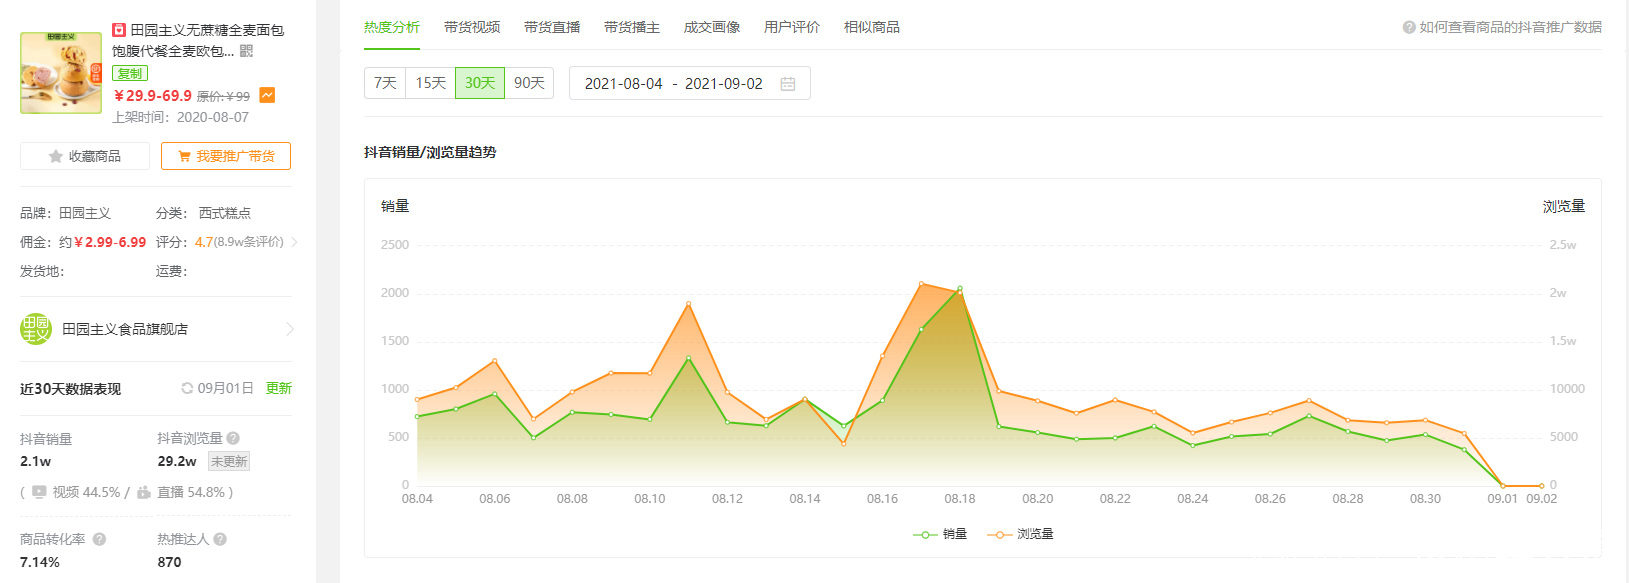The width and height of the screenshot is (1629, 583).
Task: Open the 田园主义食品旗舰店 shop link
Action: (125, 329)
